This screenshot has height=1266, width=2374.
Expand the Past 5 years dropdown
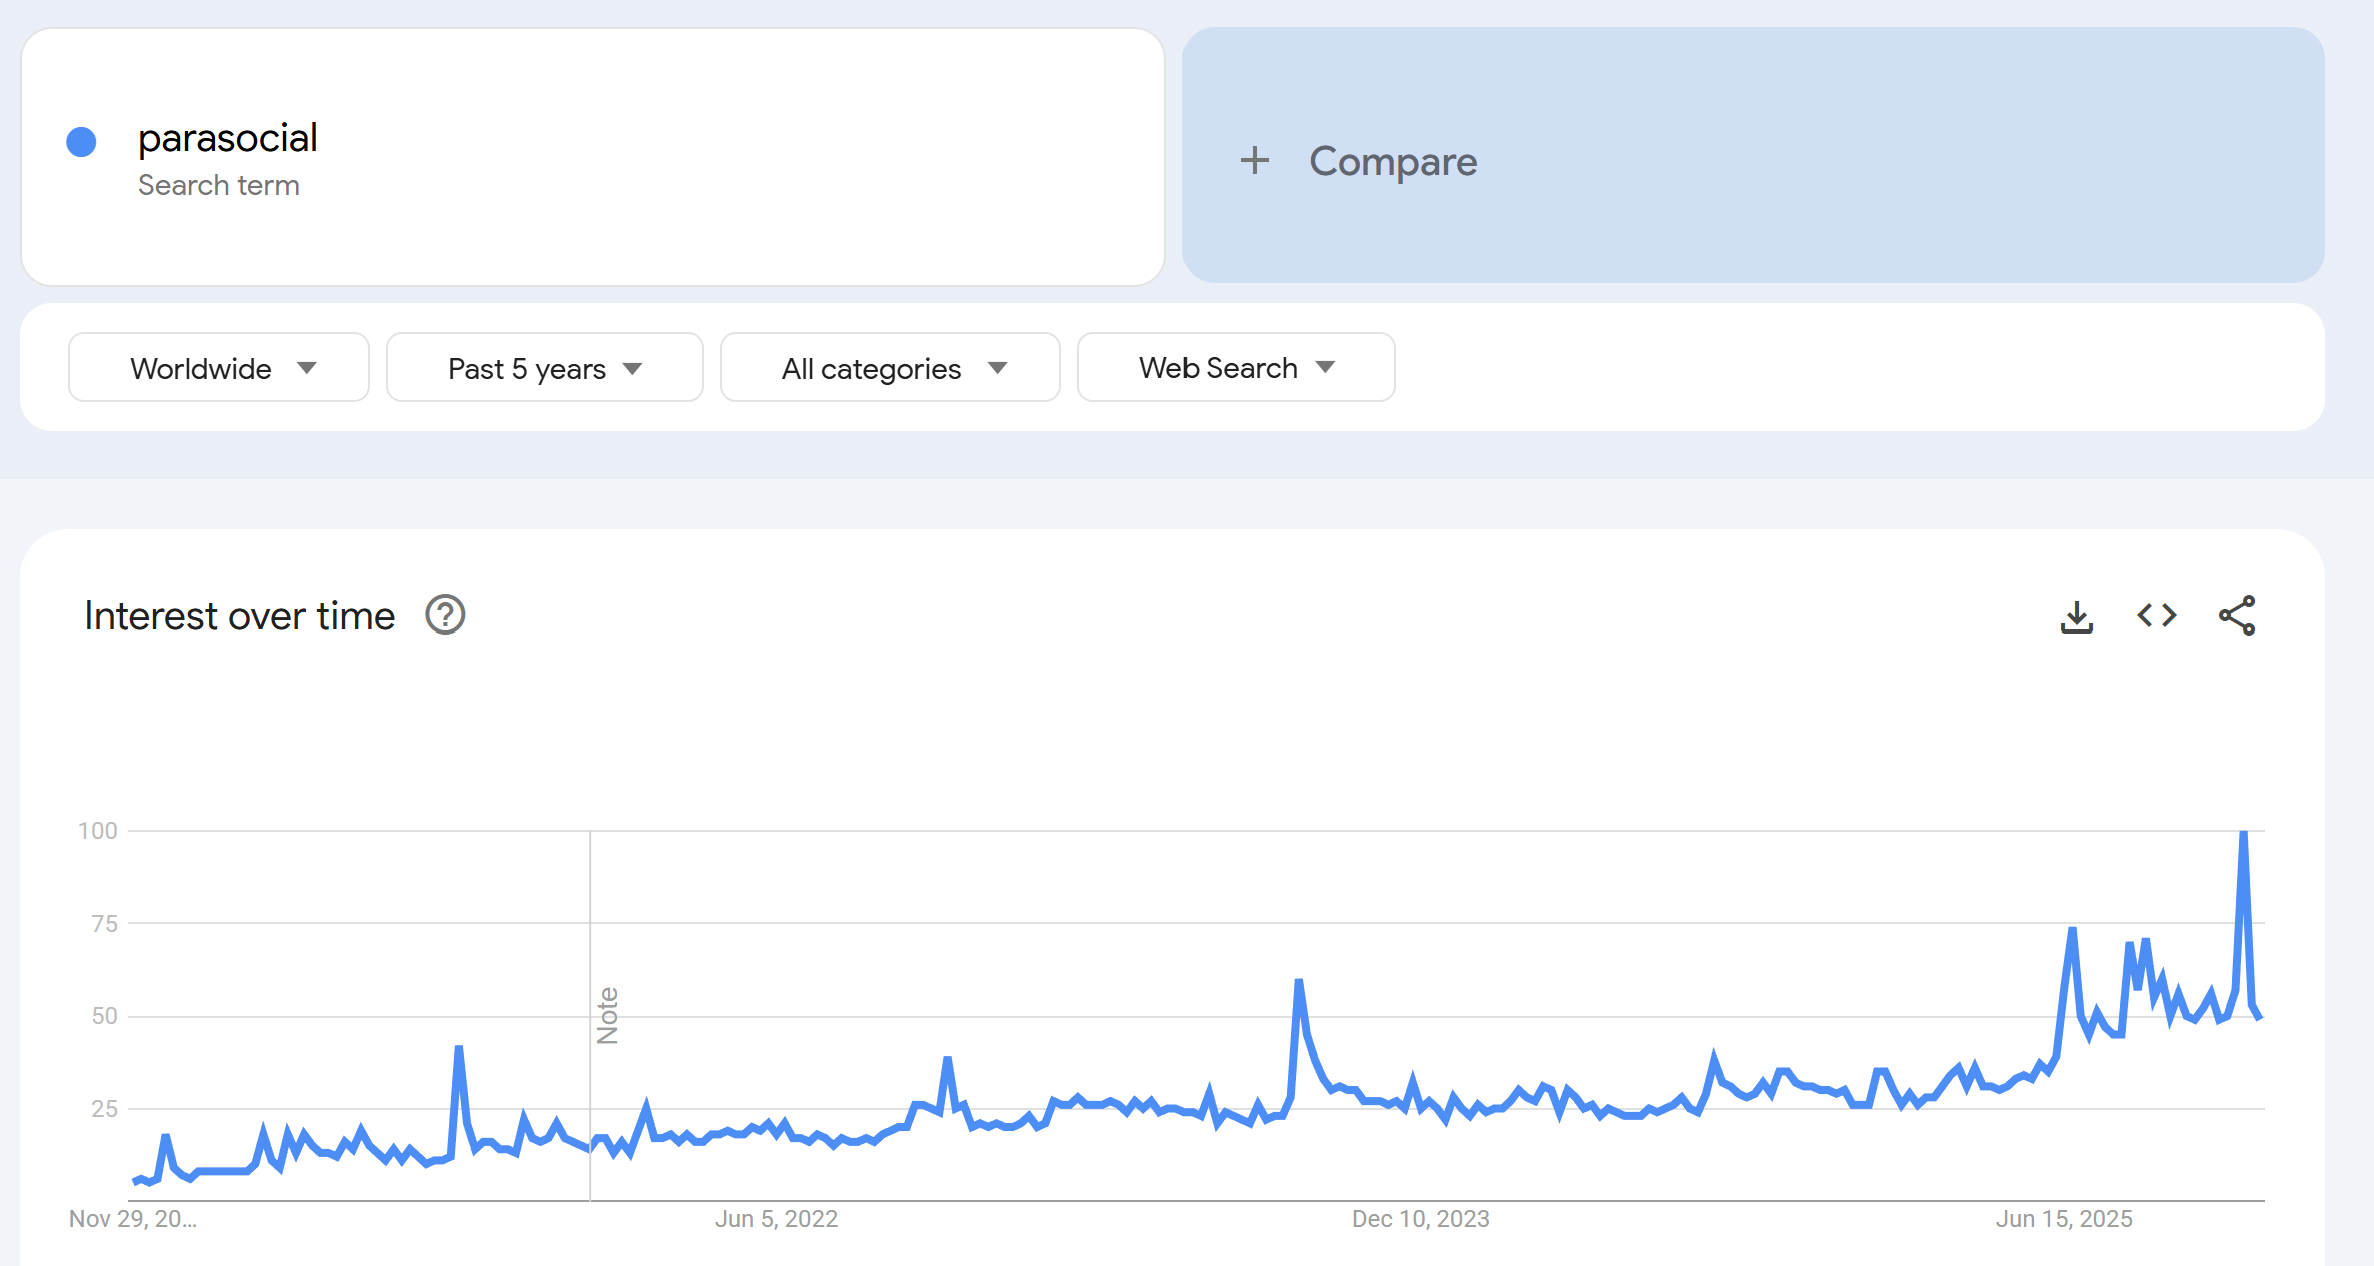point(544,368)
